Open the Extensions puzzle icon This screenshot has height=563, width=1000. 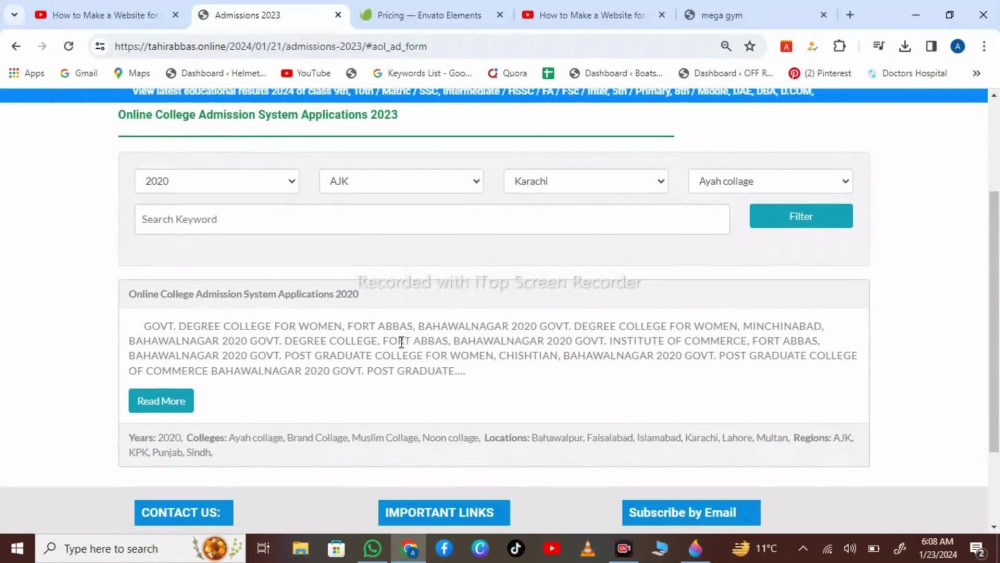pos(839,46)
